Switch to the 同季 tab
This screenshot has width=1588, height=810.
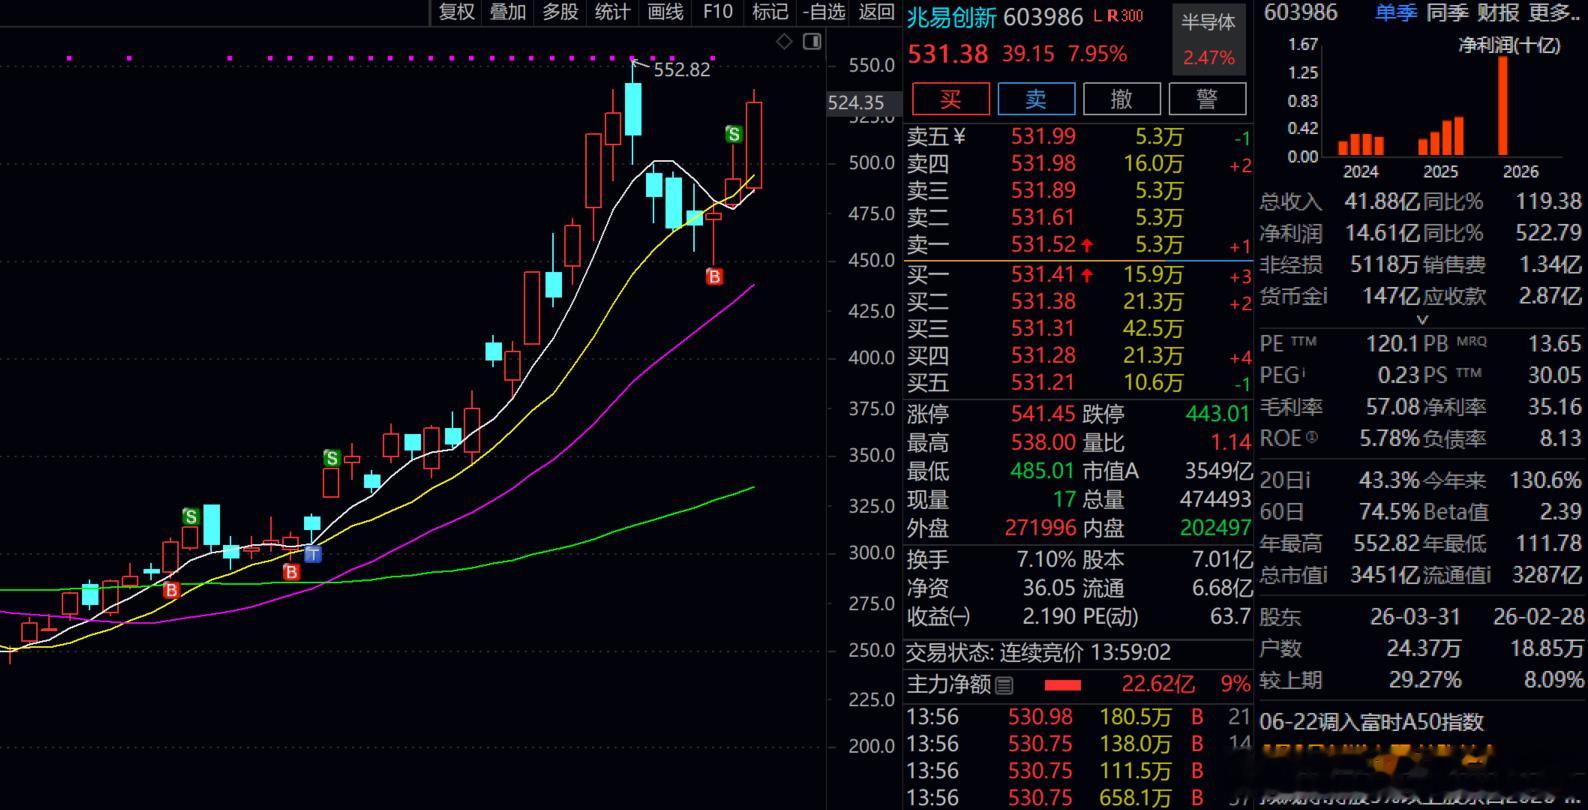coord(1447,12)
